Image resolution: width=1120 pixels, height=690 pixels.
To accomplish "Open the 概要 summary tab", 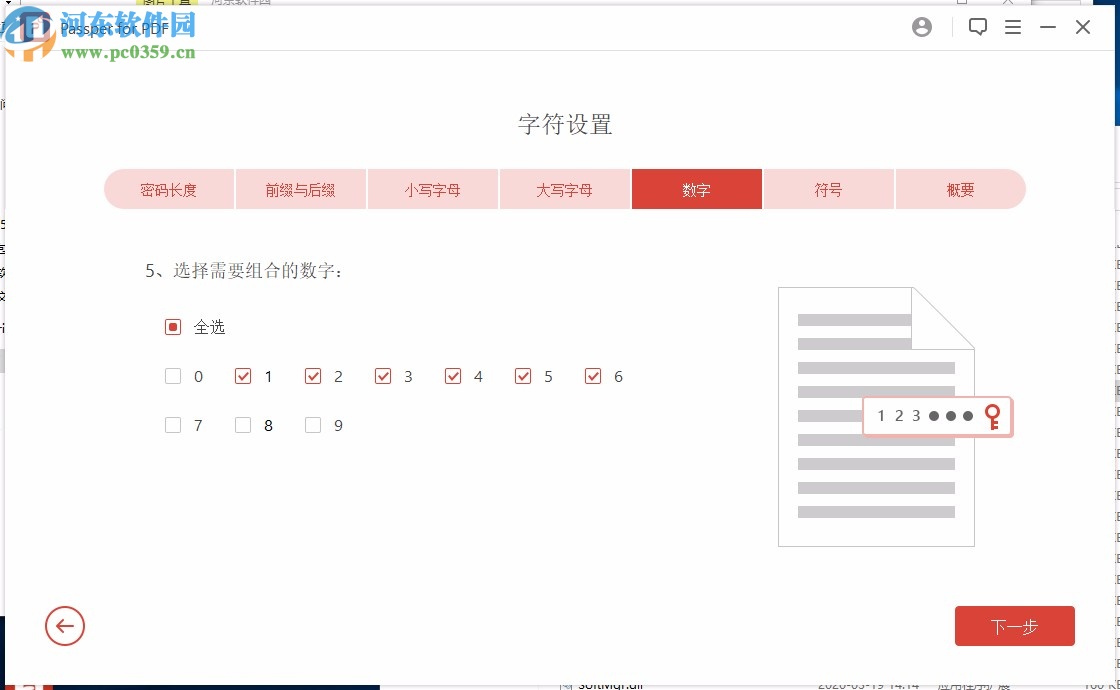I will tap(960, 189).
